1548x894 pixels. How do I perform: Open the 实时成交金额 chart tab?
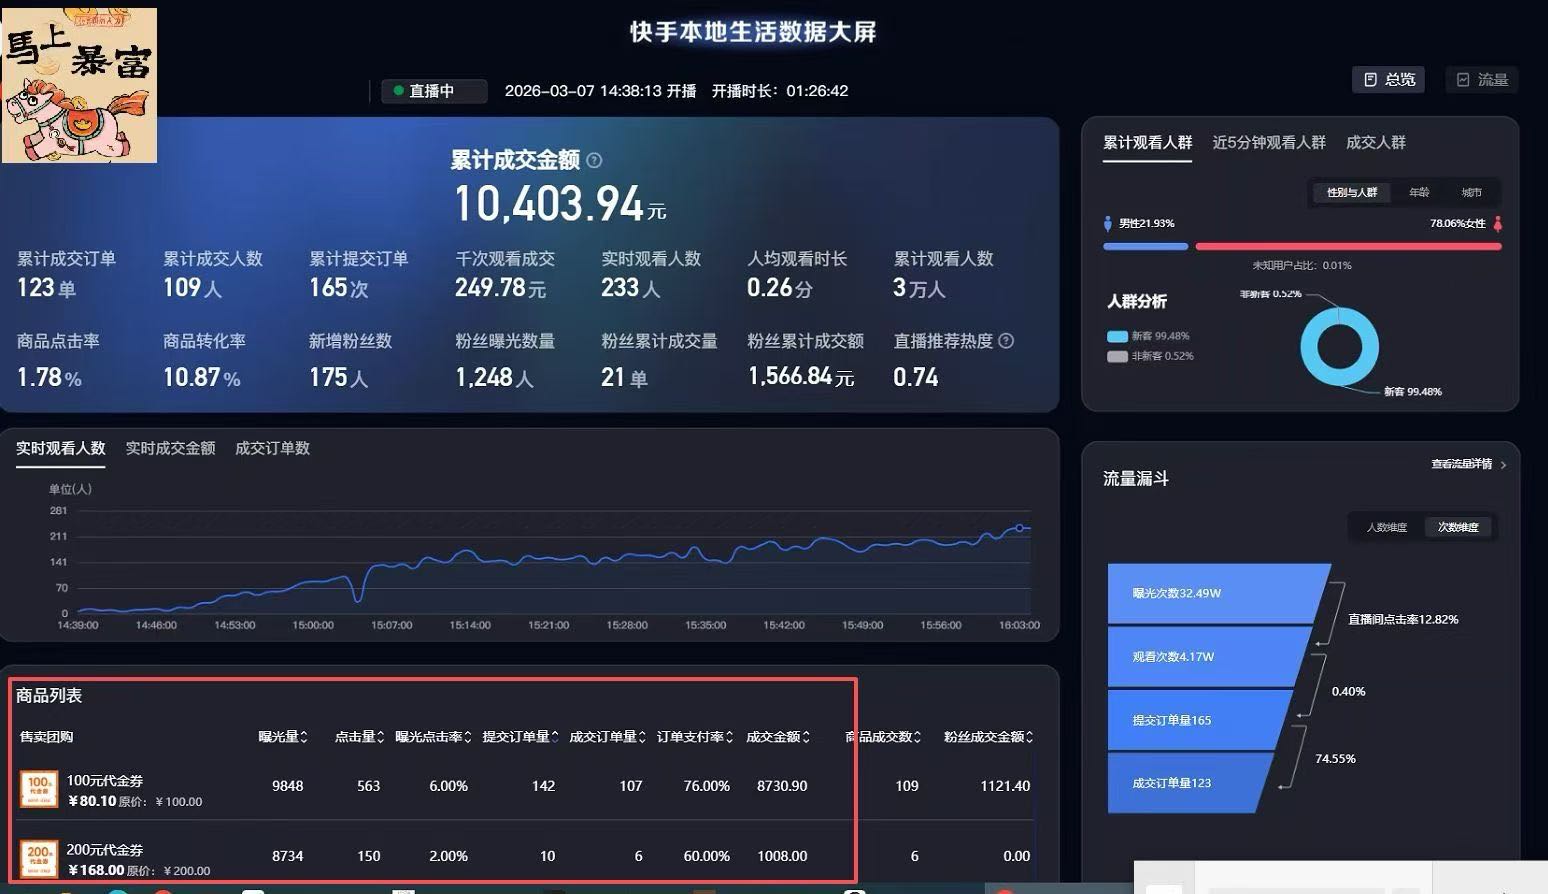coord(170,447)
